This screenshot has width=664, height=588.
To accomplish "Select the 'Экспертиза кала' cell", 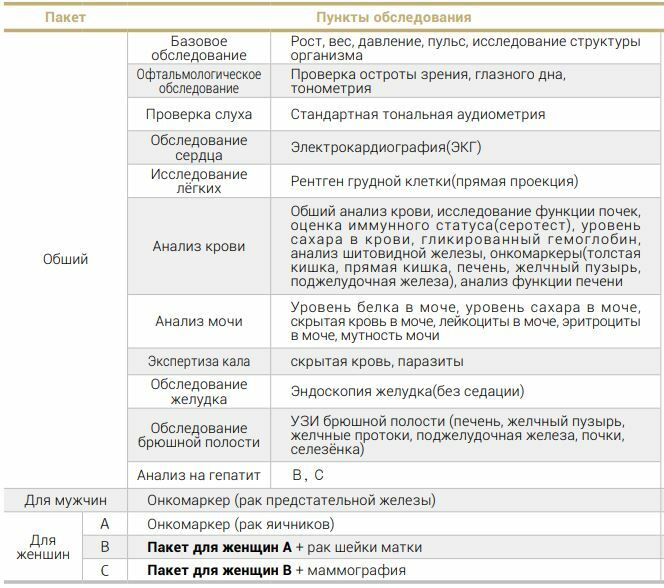I will [x=199, y=362].
